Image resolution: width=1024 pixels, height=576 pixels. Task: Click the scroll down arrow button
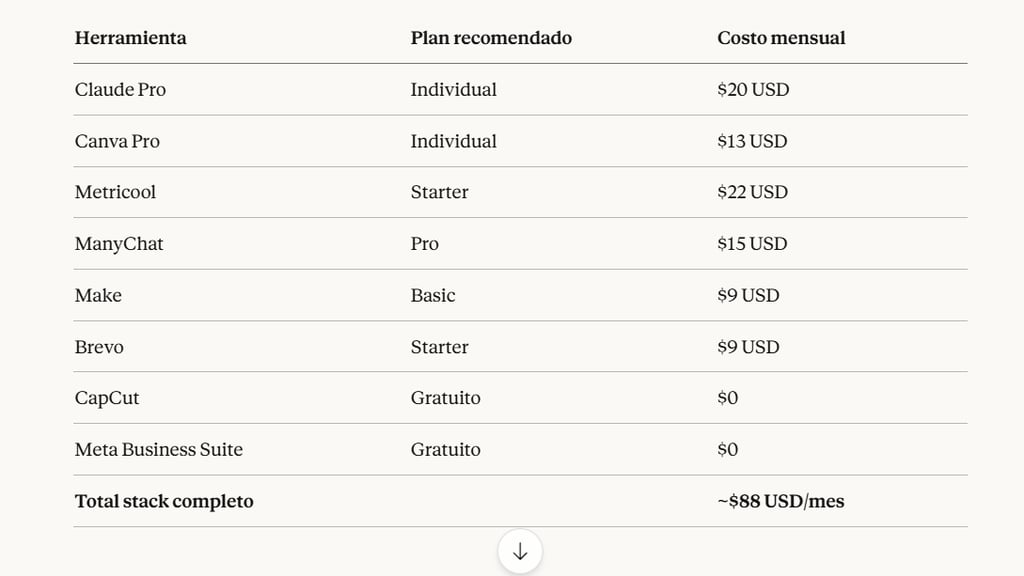(x=520, y=552)
